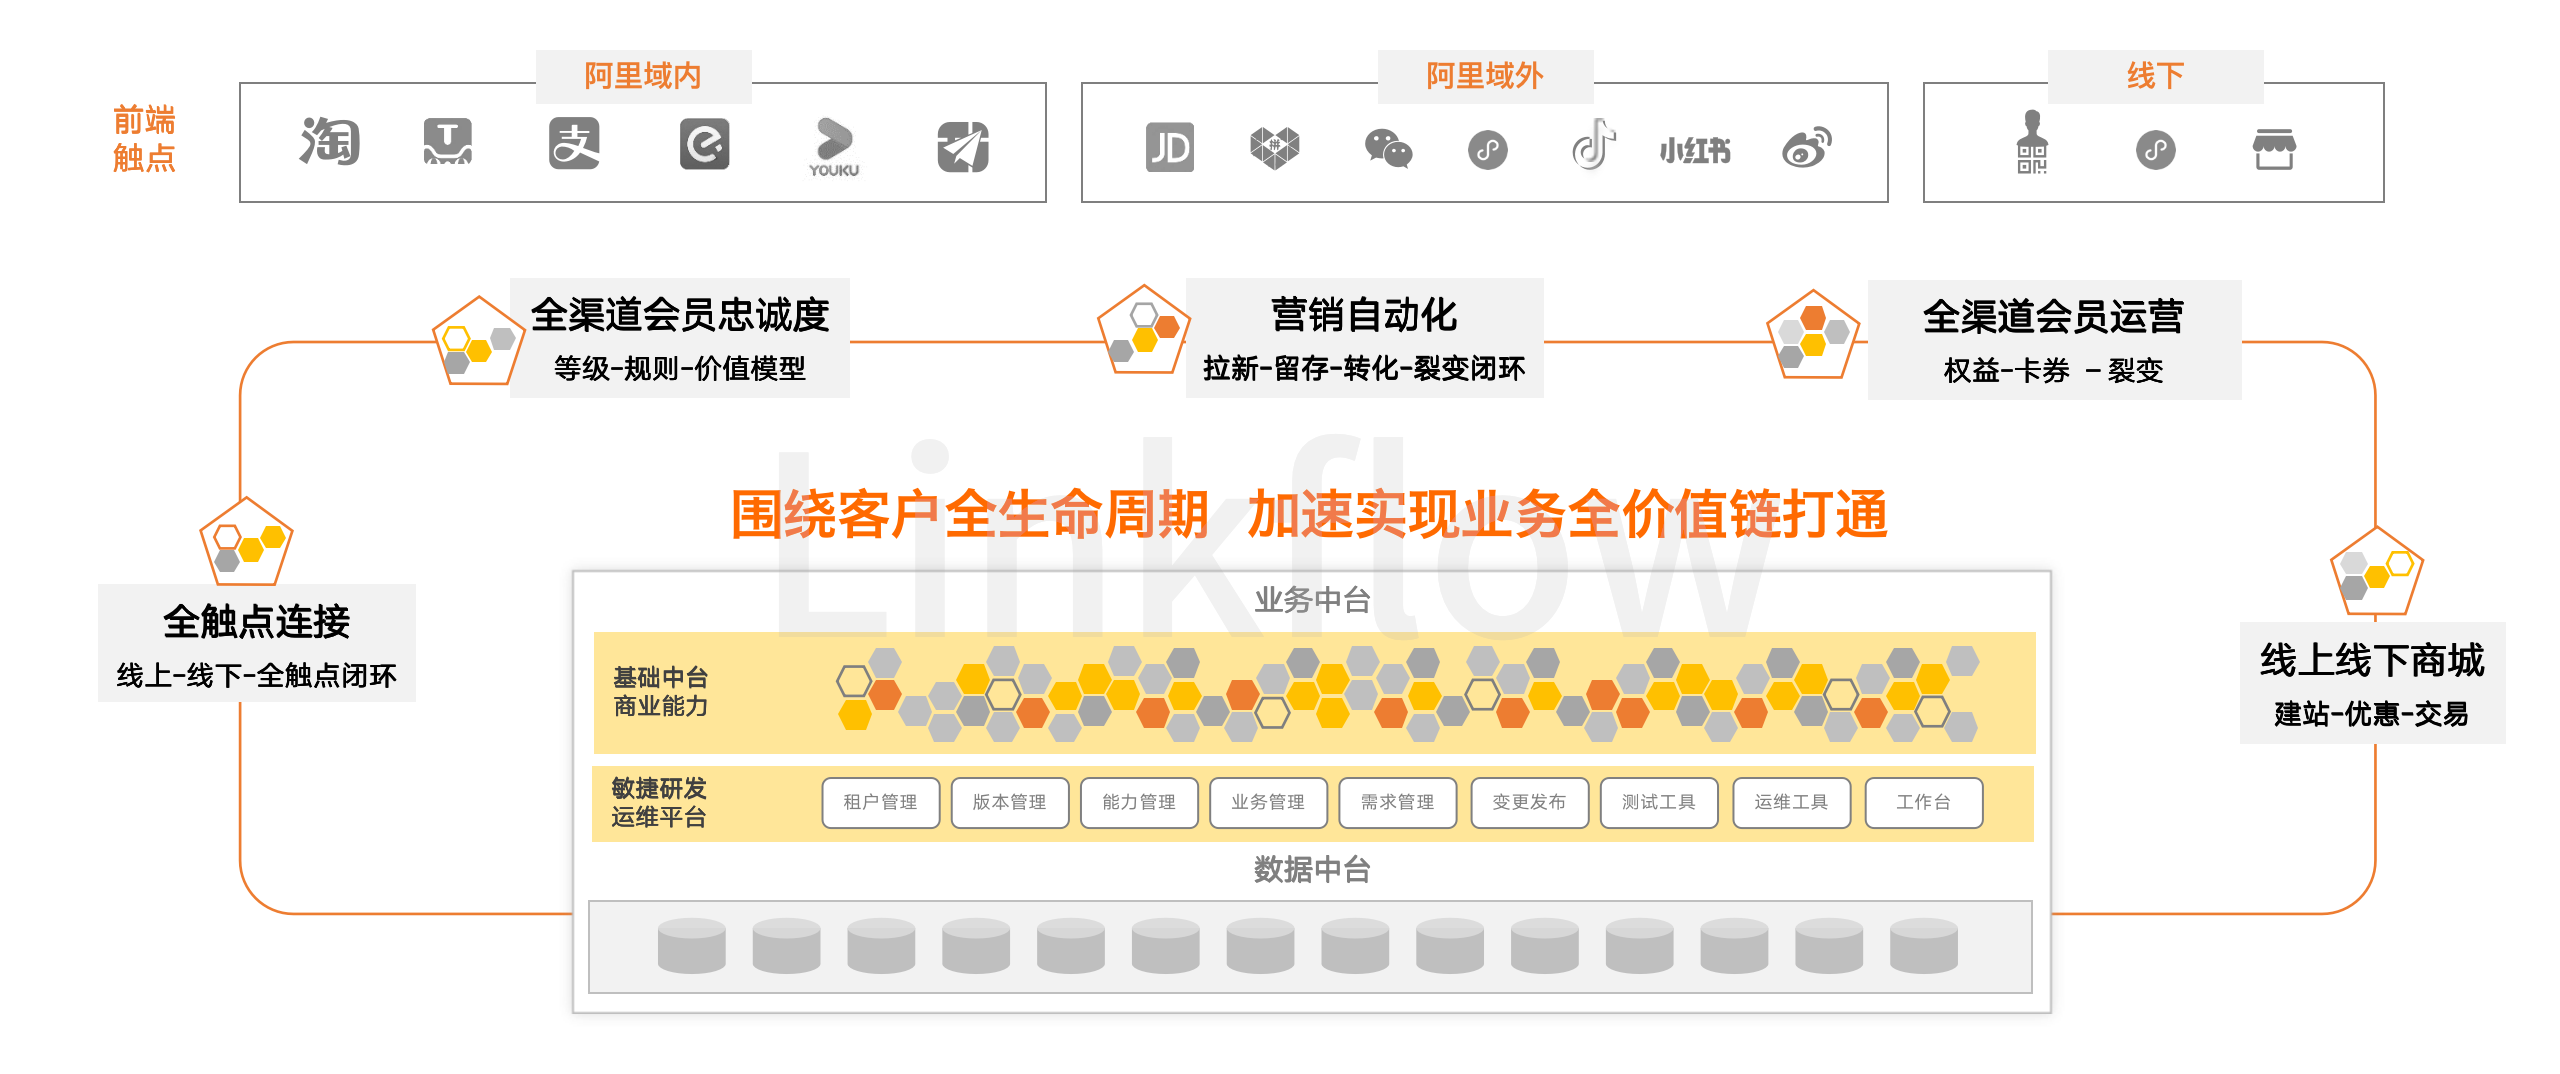Viewport: 2560px width, 1074px height.
Task: Click the Alipay 支 icon
Action: coord(574,143)
